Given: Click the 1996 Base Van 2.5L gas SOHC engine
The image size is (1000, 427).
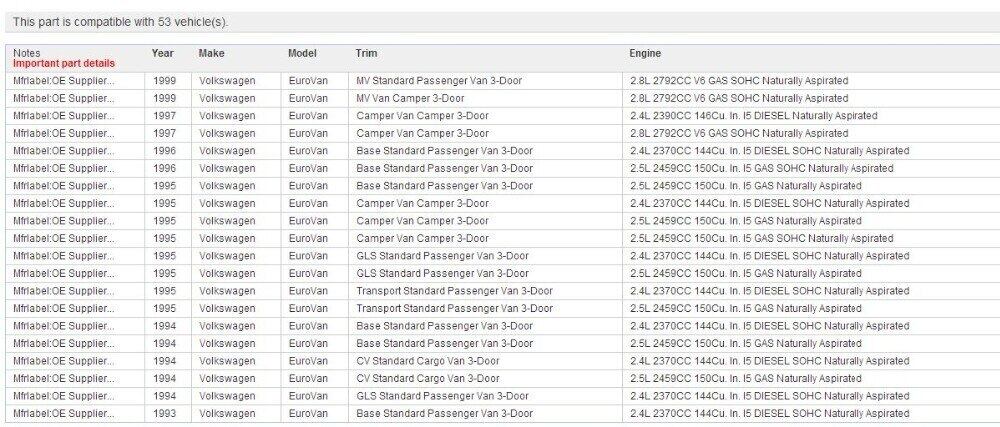Looking at the screenshot, I should click(x=761, y=168).
